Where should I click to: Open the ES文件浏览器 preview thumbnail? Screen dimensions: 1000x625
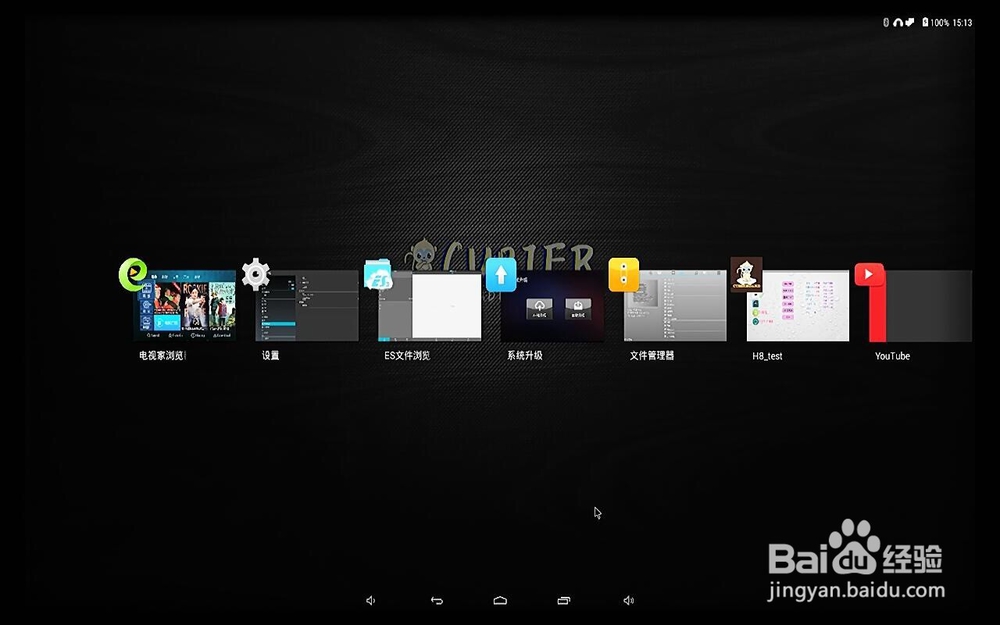coord(430,305)
